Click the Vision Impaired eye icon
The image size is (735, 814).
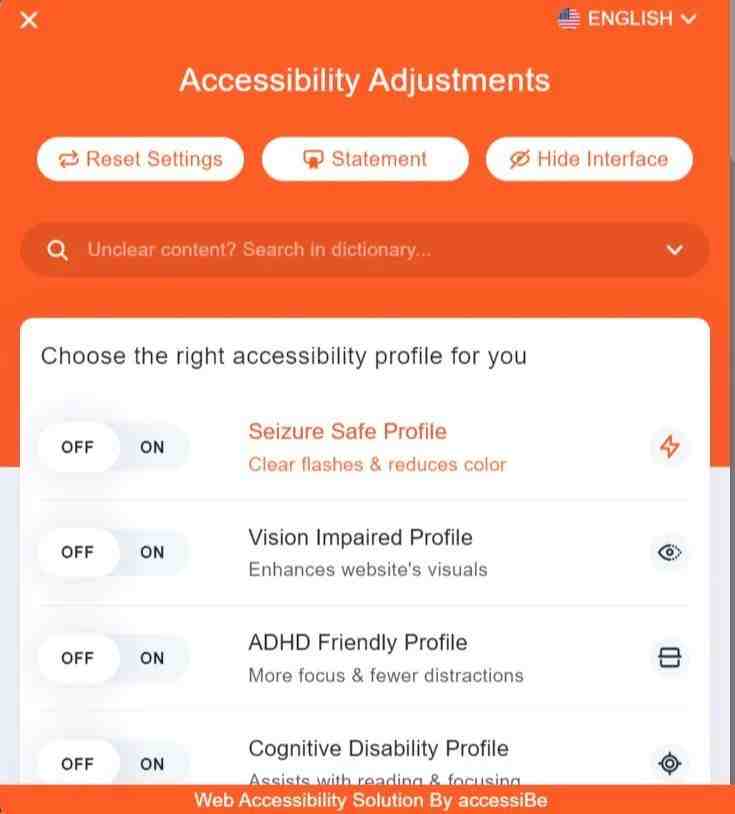point(670,552)
